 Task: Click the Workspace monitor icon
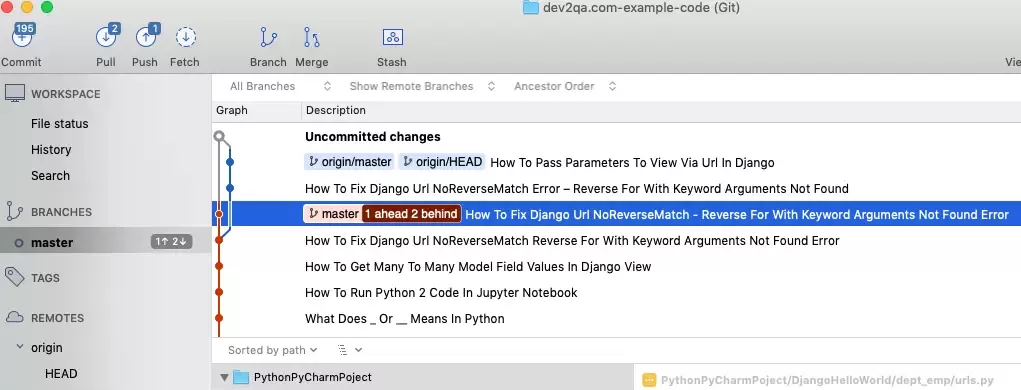(14, 94)
